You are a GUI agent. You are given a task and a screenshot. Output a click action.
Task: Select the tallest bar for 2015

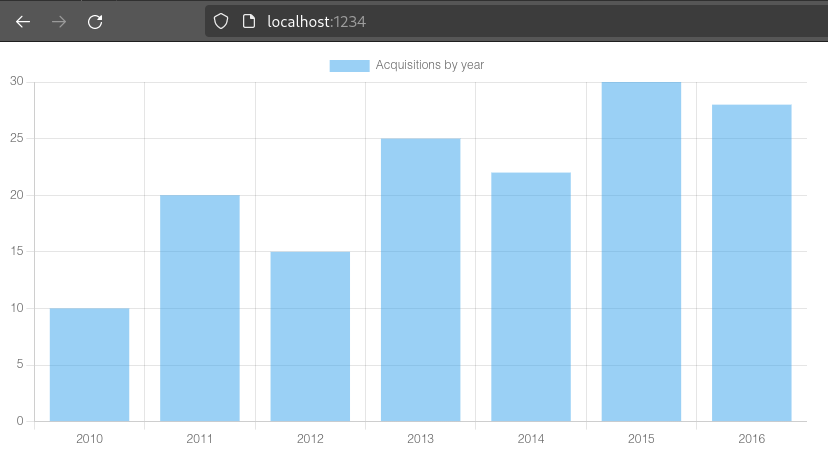tap(641, 252)
